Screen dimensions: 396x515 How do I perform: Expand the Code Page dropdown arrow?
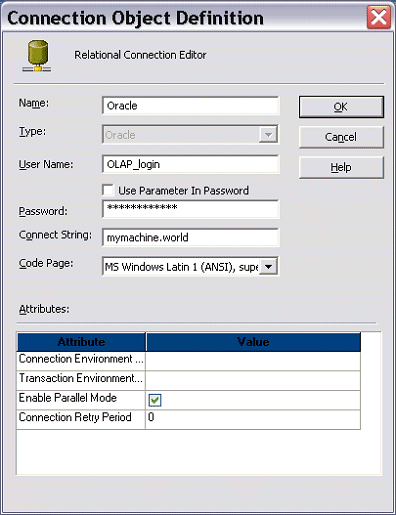(269, 267)
